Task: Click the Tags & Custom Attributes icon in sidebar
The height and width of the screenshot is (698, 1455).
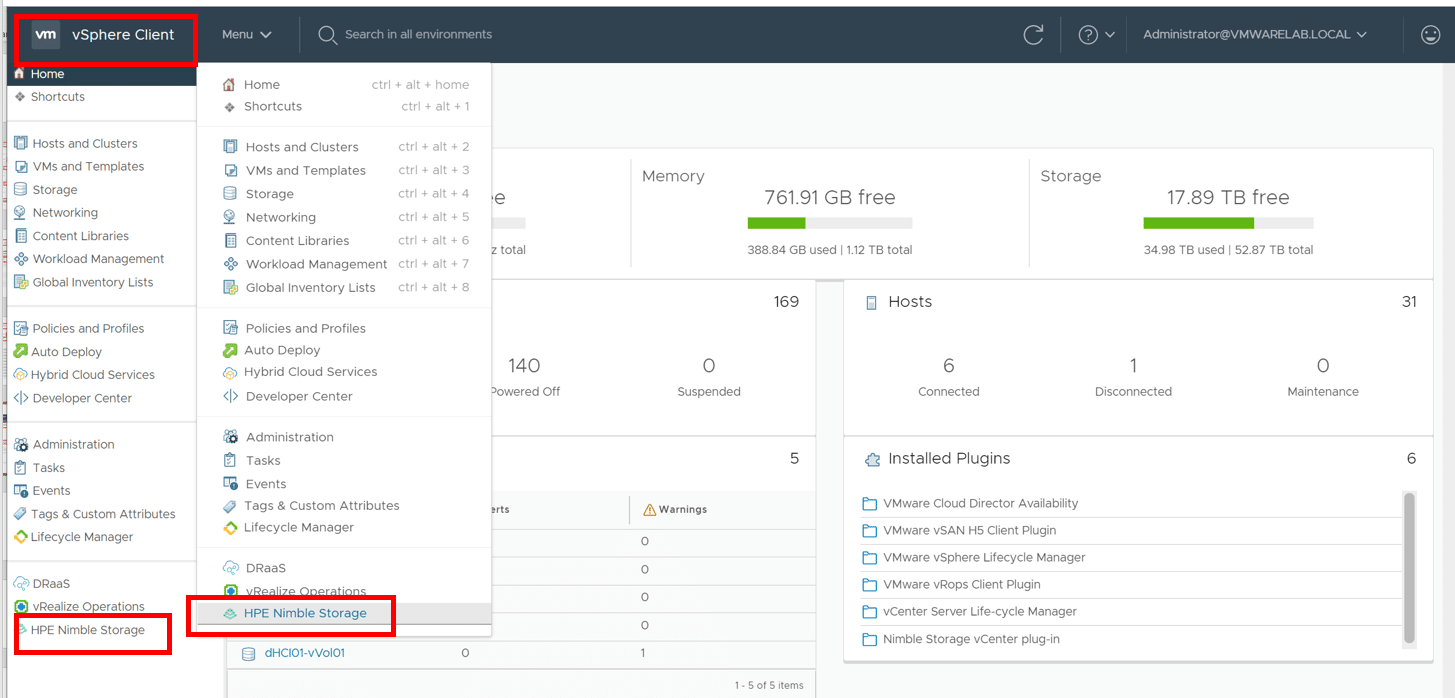Action: [x=21, y=514]
